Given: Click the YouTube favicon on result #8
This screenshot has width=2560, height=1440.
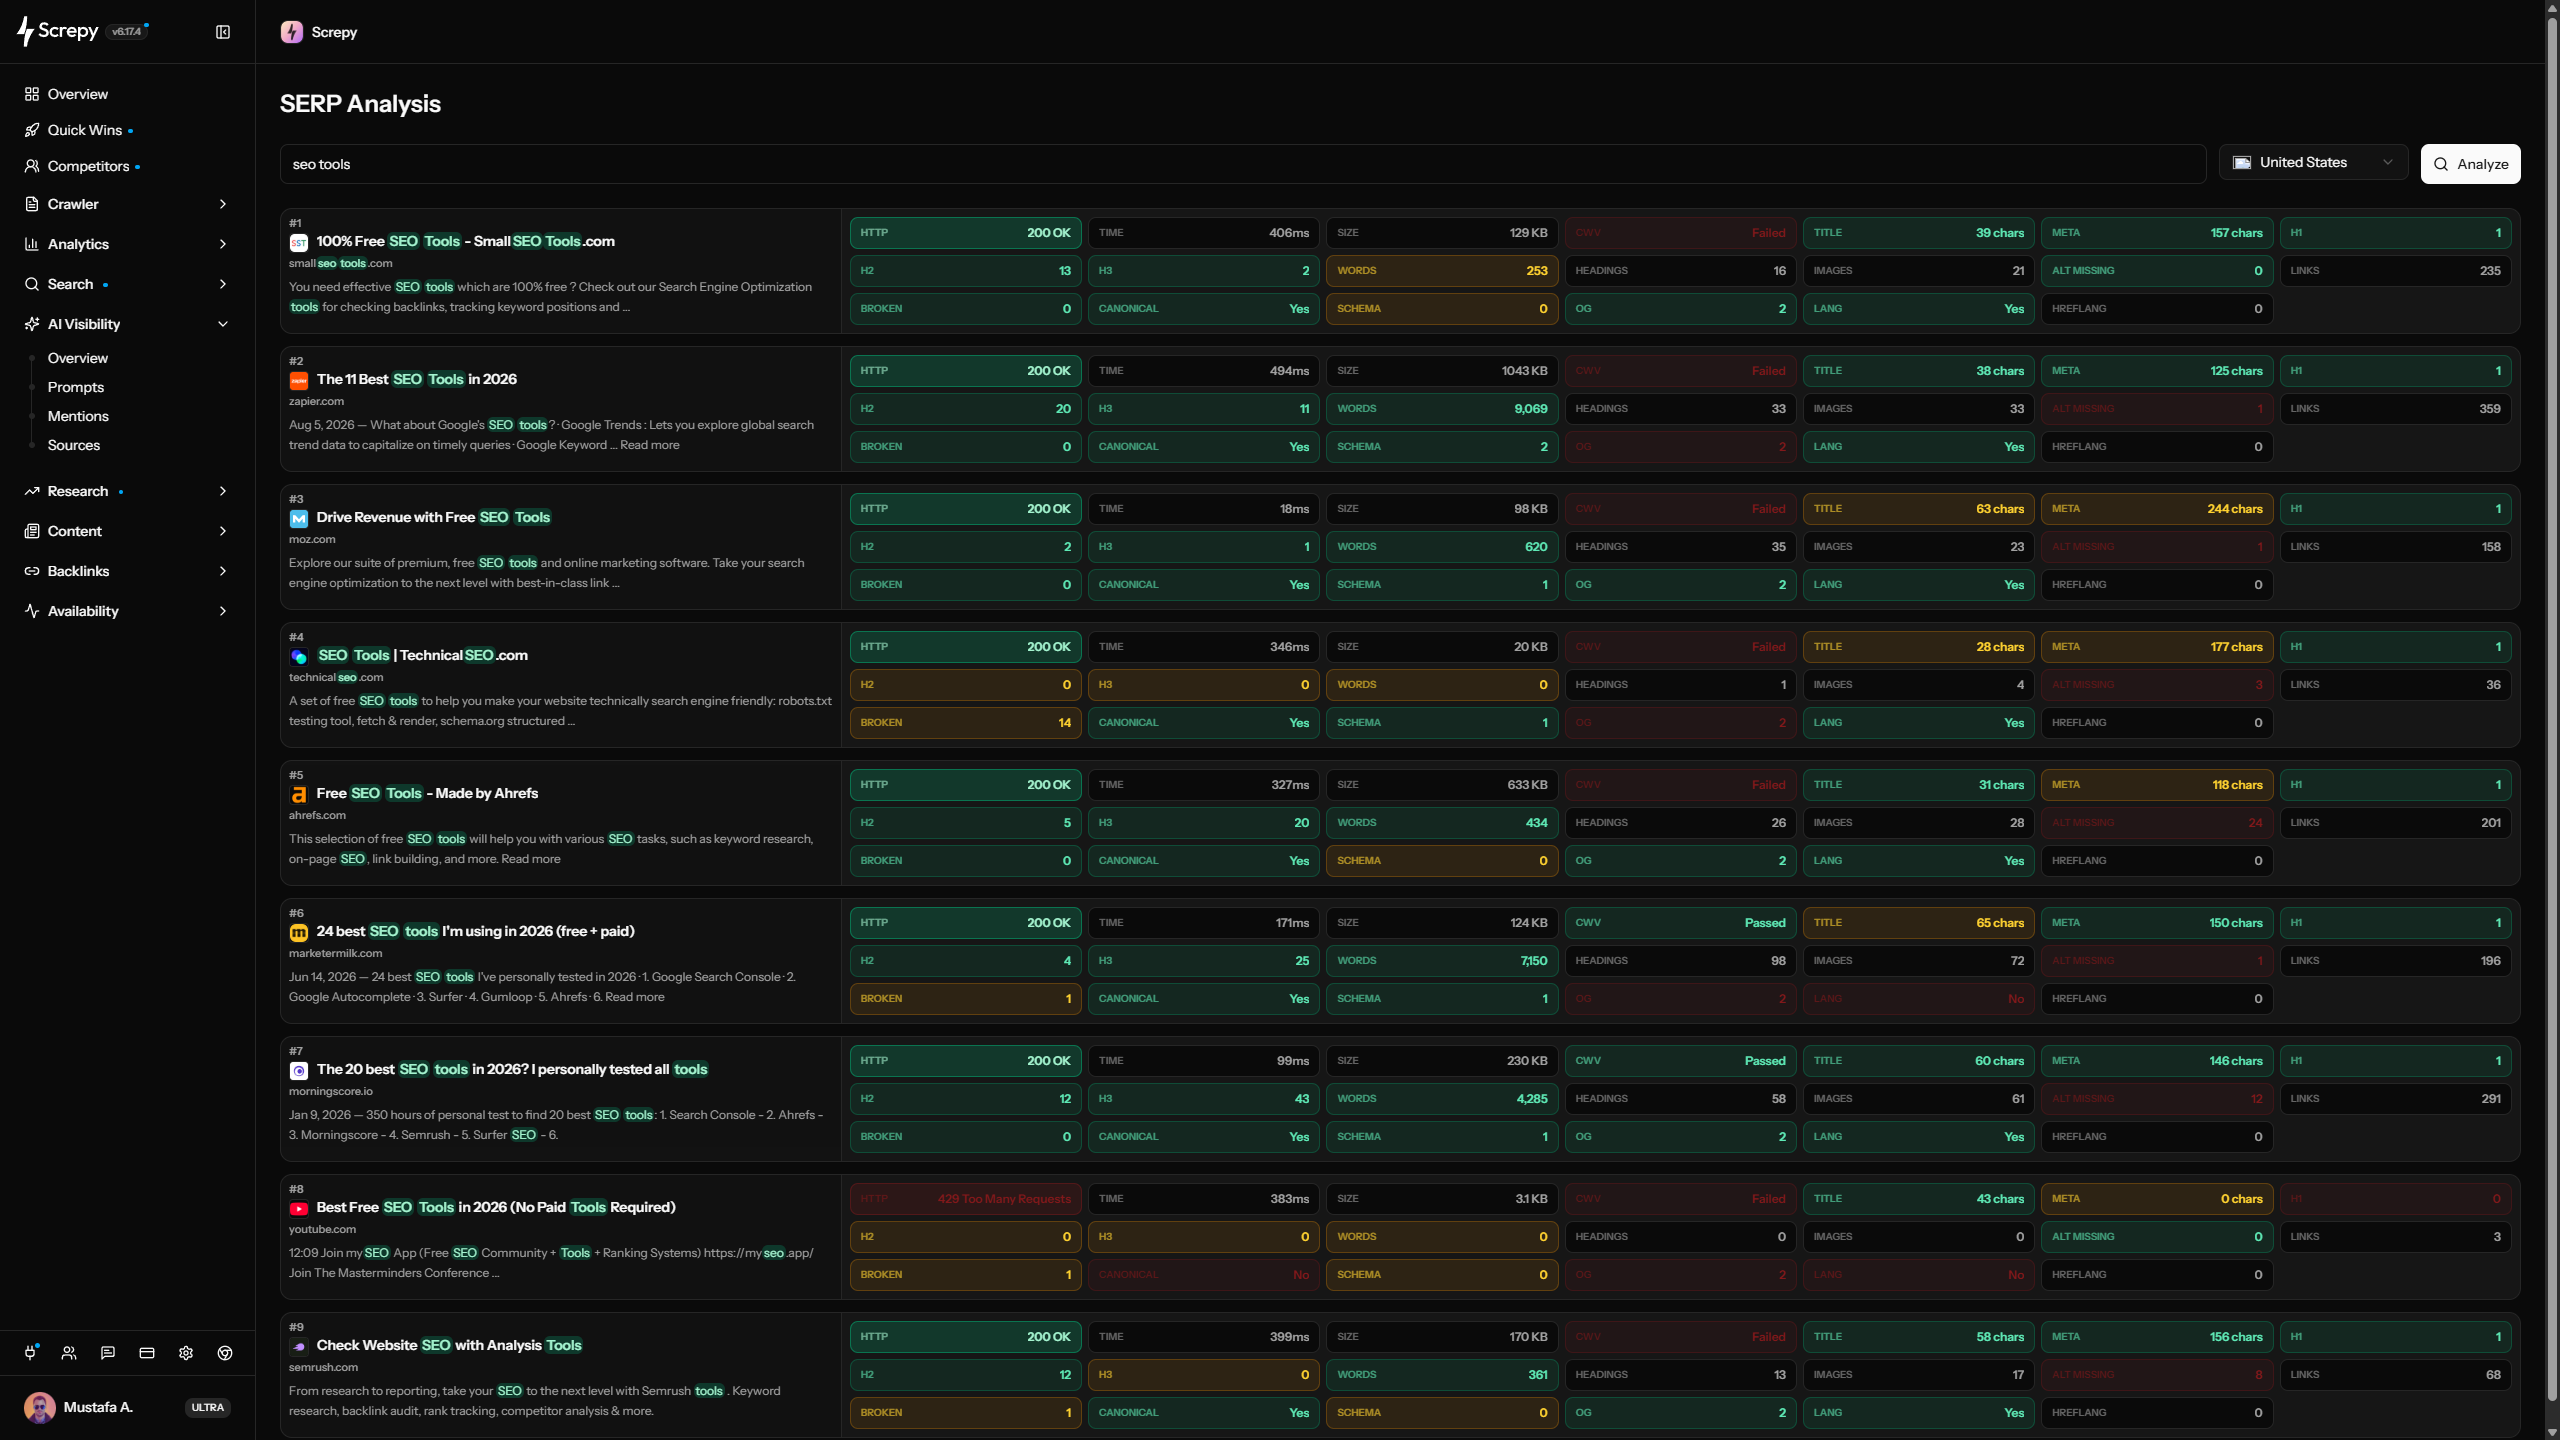Looking at the screenshot, I should point(299,1208).
